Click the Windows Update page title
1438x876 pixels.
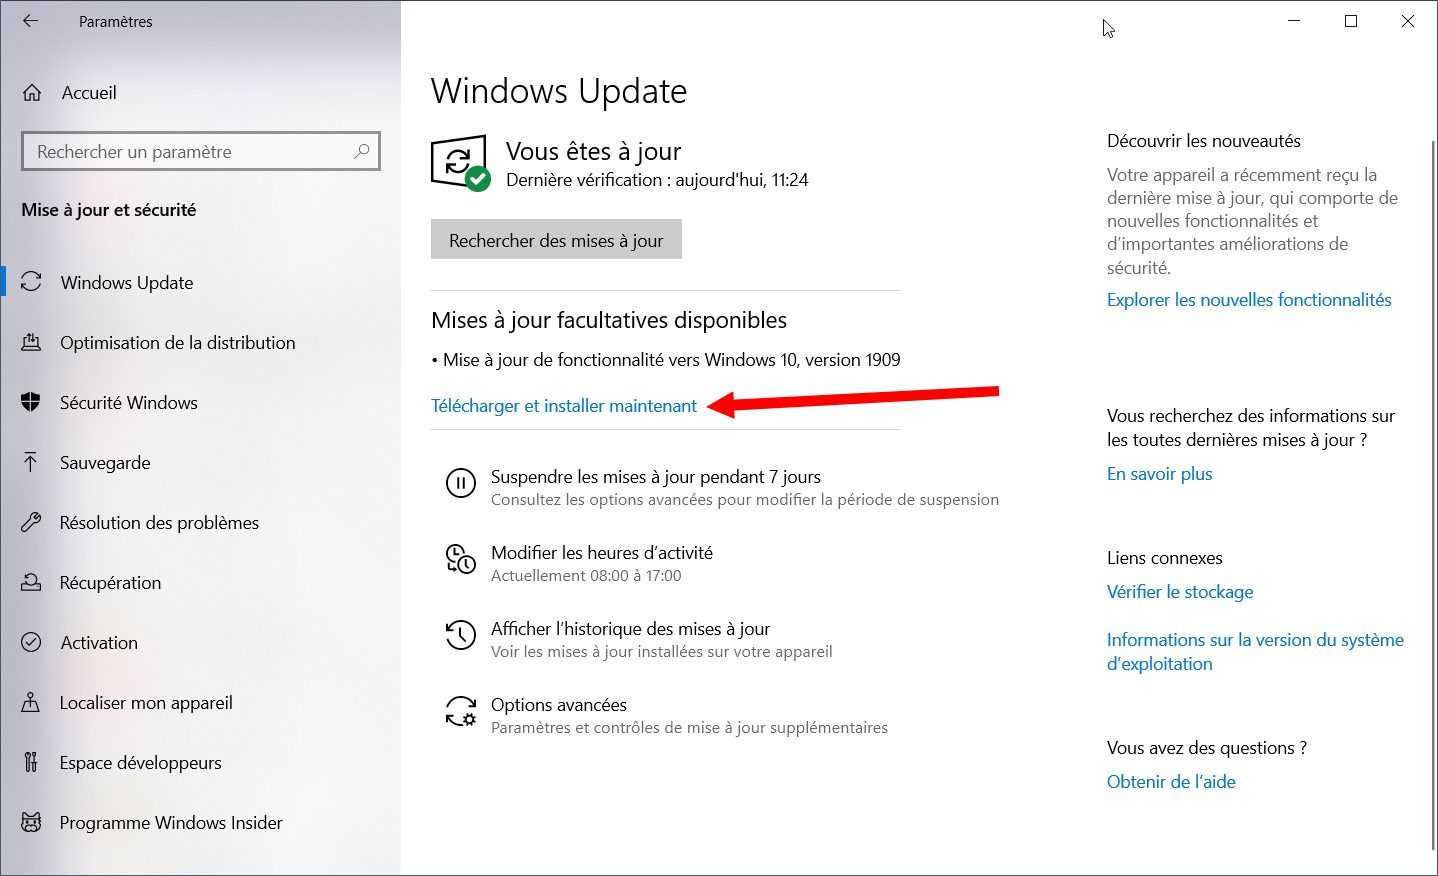point(559,91)
